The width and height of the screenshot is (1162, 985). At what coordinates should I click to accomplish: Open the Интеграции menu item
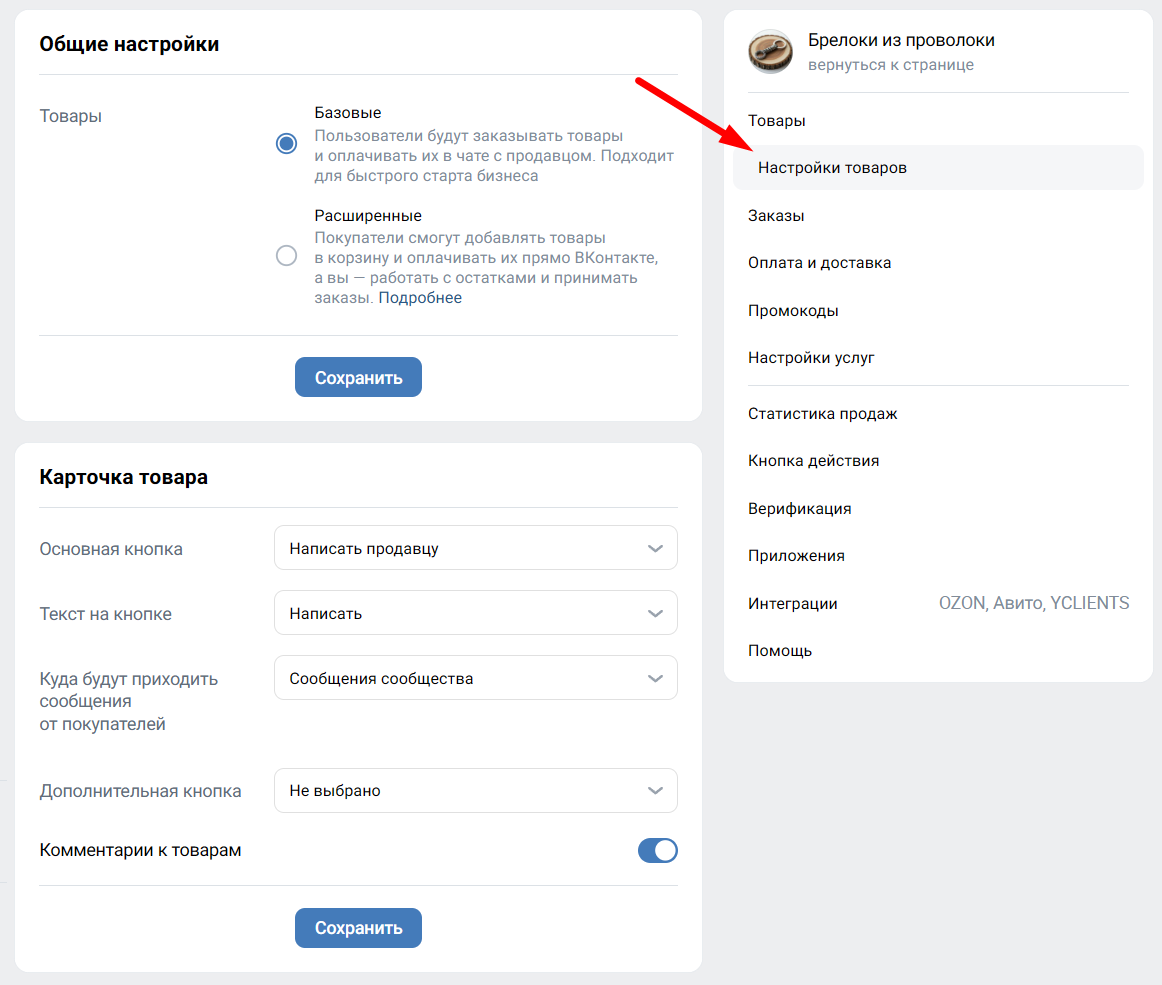point(793,604)
